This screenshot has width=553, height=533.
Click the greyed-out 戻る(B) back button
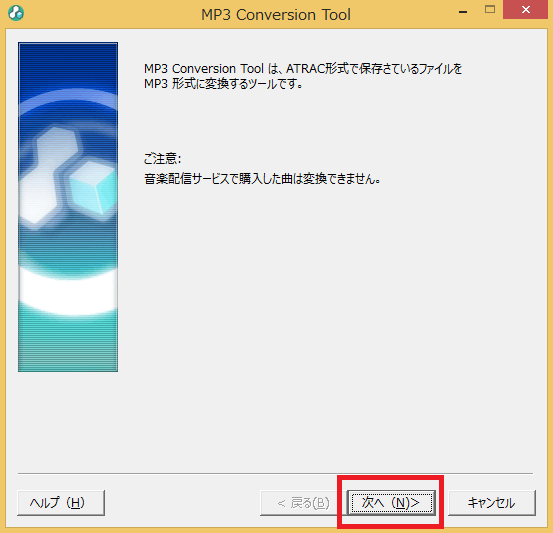click(x=303, y=503)
